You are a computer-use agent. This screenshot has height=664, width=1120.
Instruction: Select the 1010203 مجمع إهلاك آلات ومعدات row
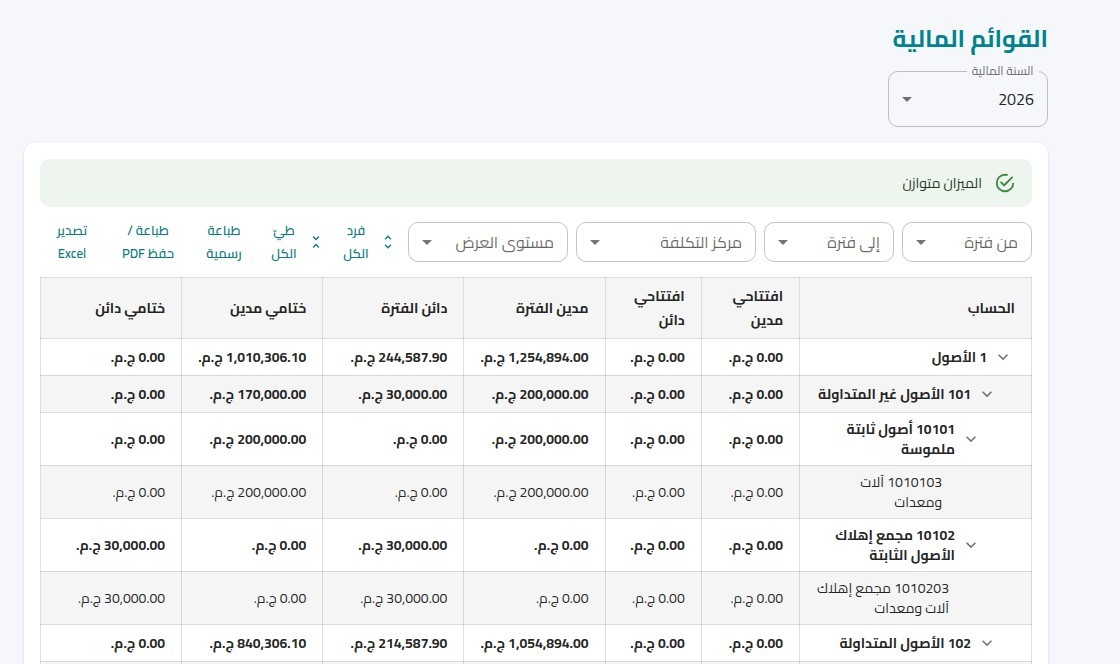(x=536, y=598)
